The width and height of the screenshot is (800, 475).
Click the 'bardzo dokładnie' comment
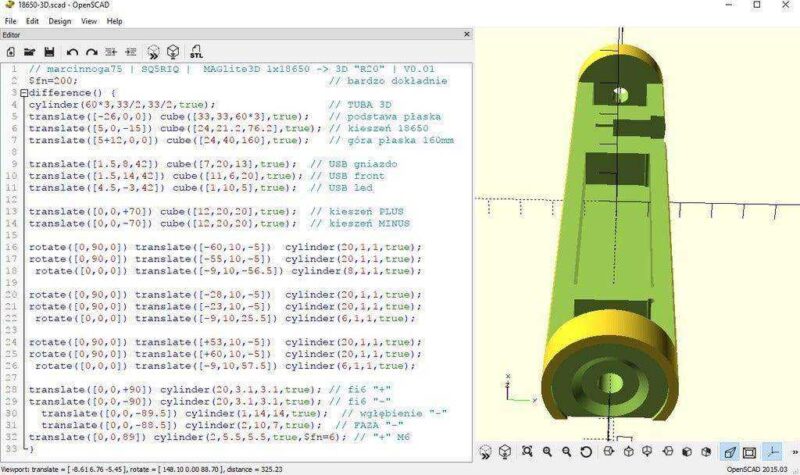(388, 81)
